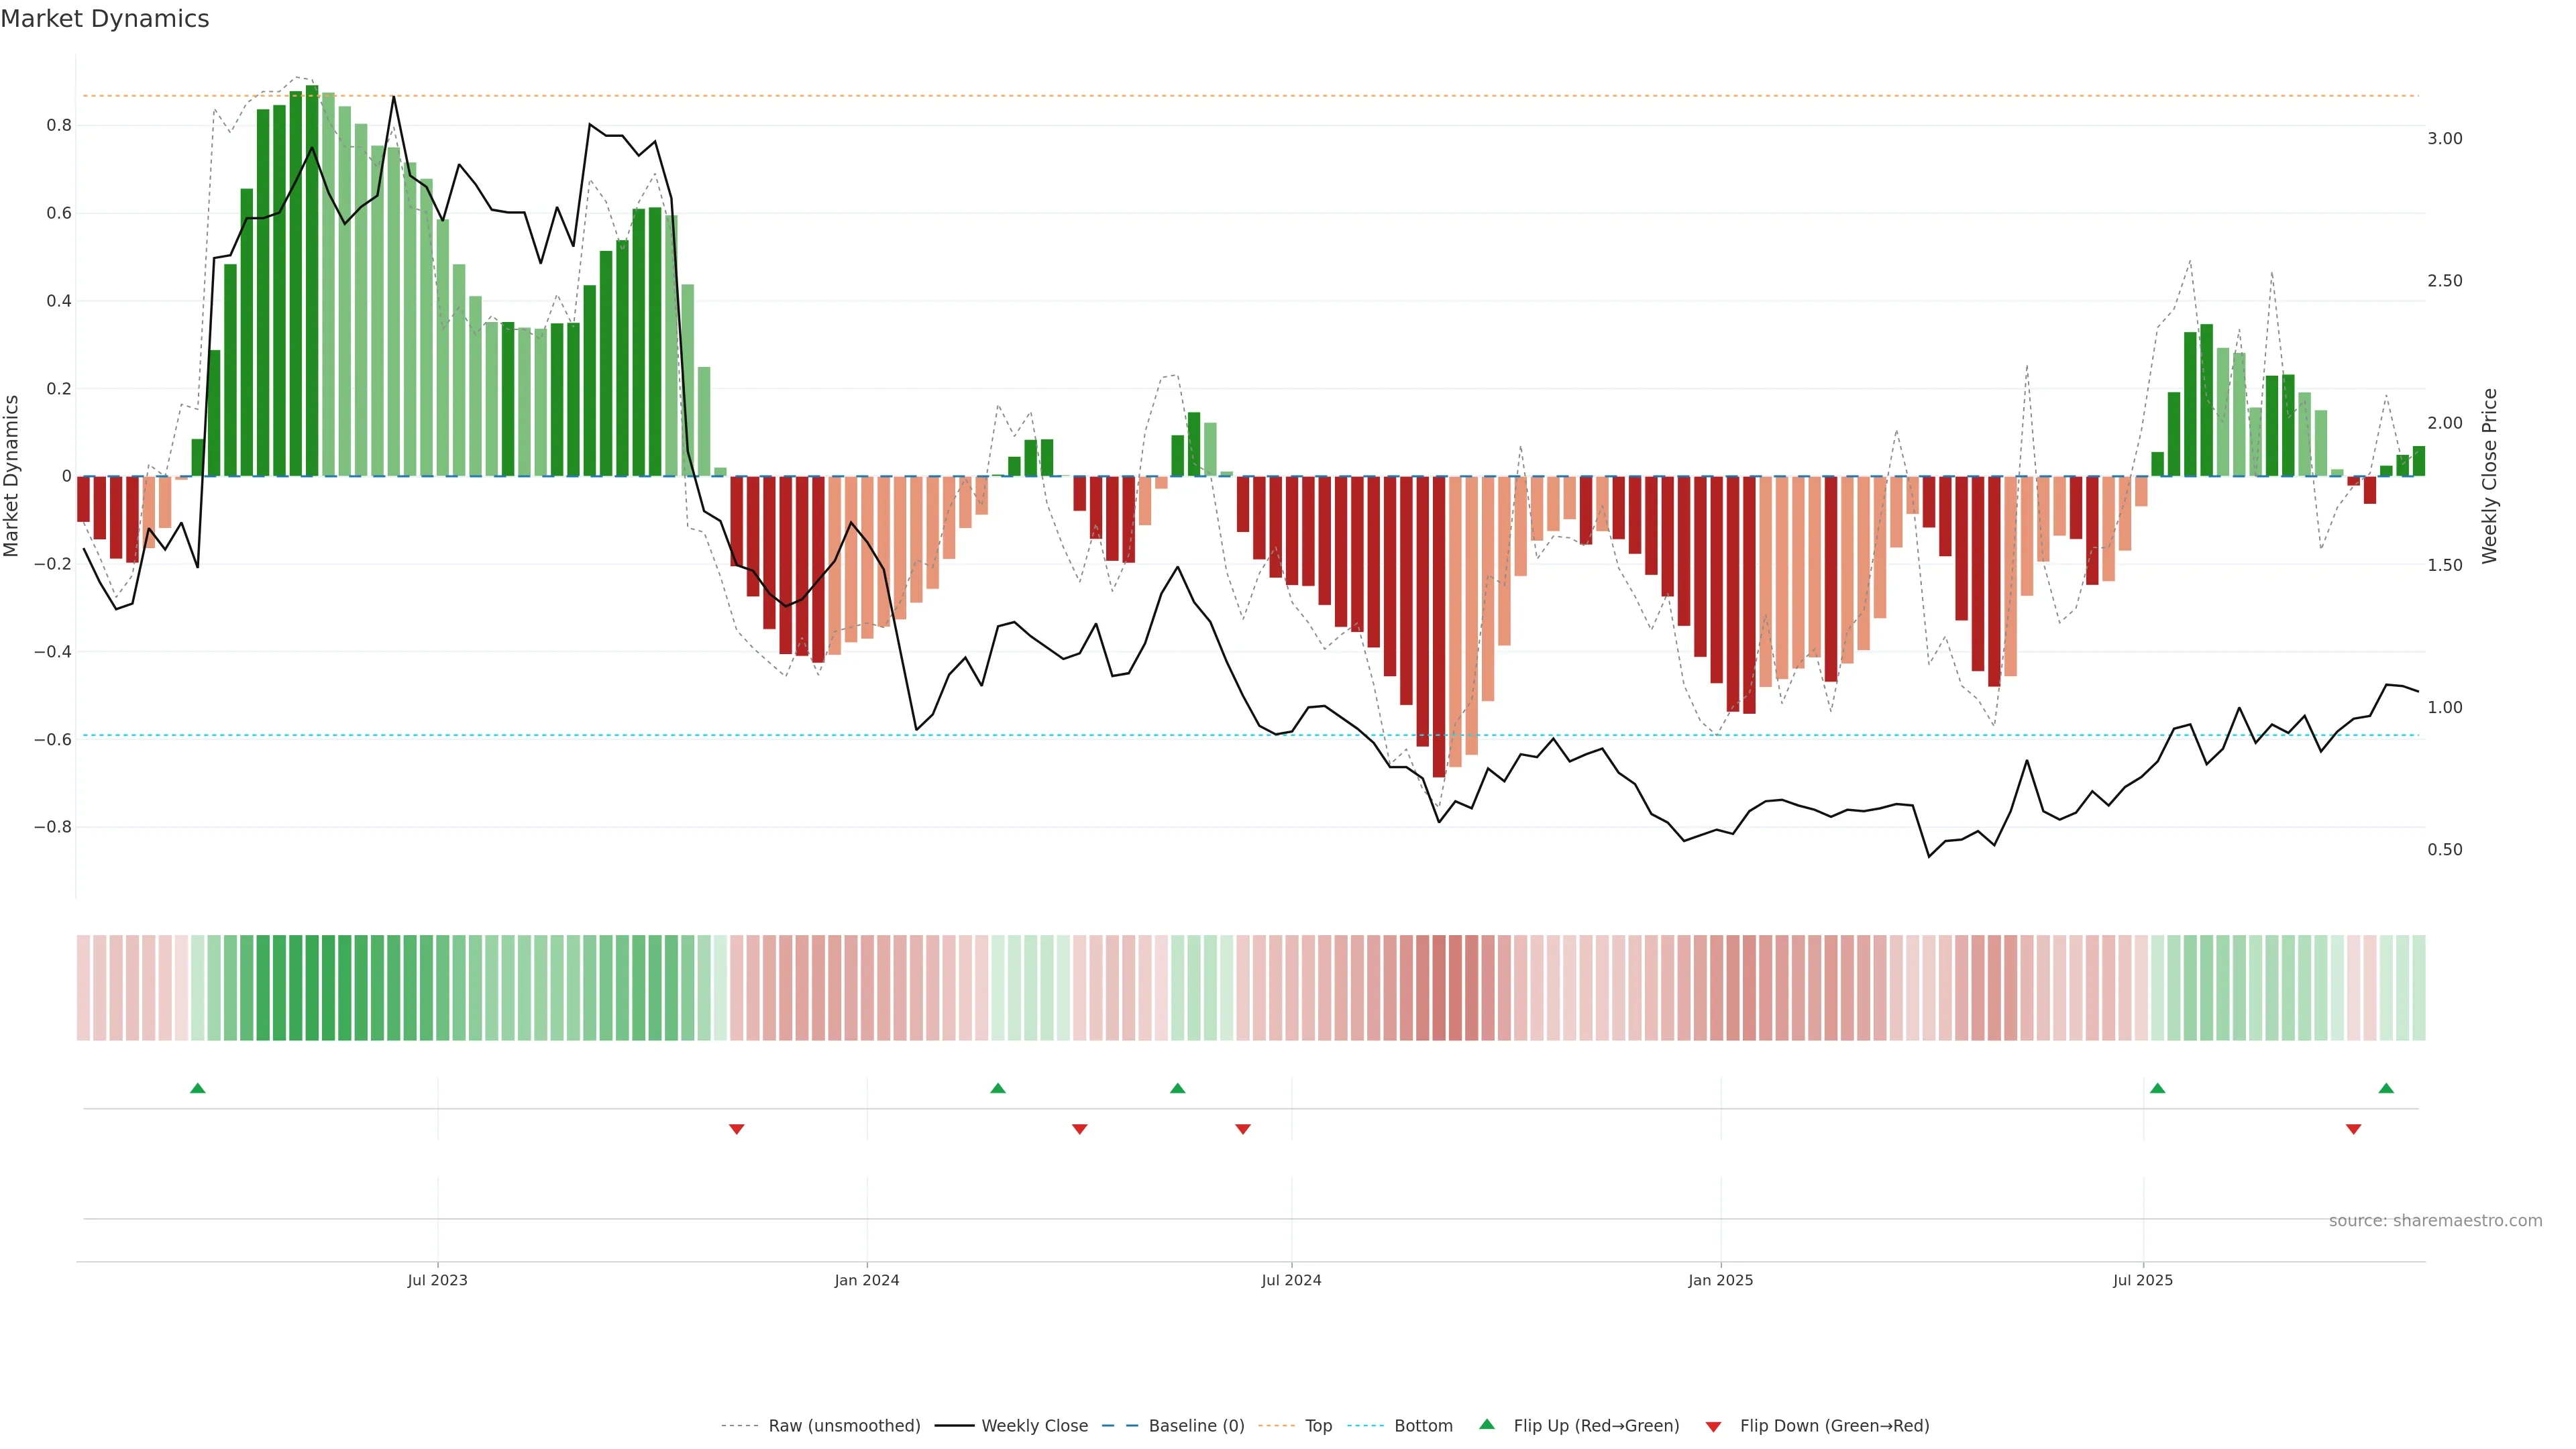The image size is (2576, 1449).
Task: Toggle the Weekly Close legend series
Action: coord(1034,1425)
